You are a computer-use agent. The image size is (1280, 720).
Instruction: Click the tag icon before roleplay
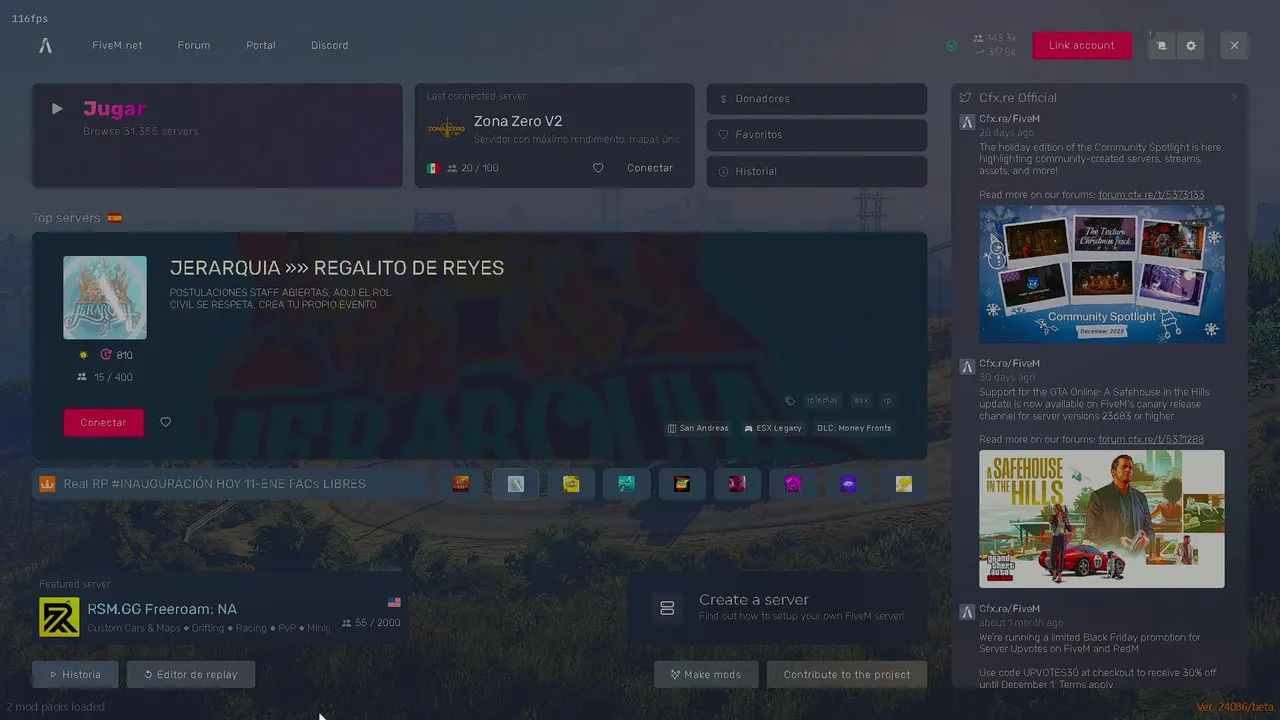790,401
